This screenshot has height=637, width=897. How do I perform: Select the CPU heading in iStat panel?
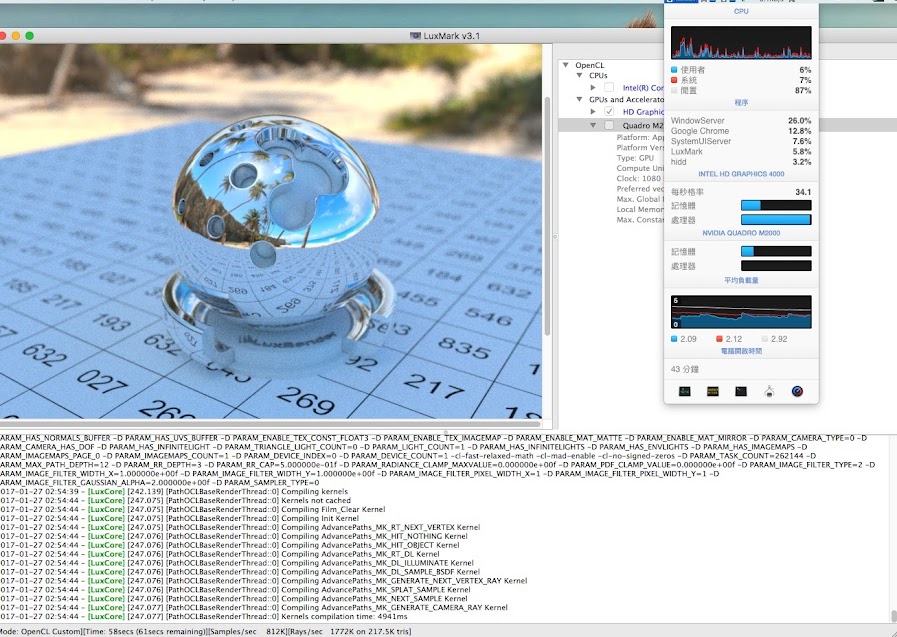tap(741, 11)
